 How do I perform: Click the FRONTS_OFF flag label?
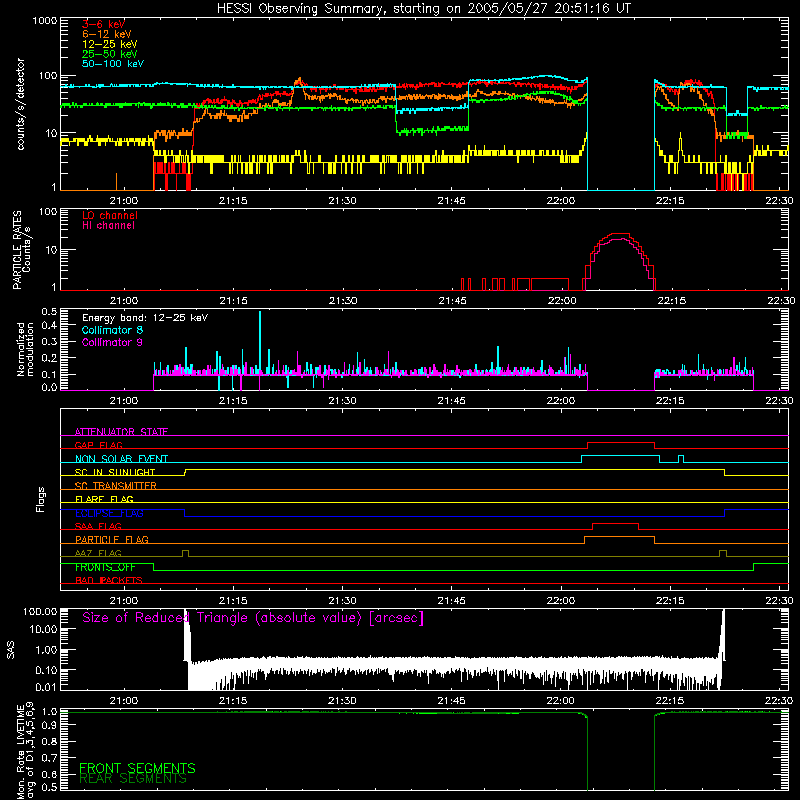105,567
